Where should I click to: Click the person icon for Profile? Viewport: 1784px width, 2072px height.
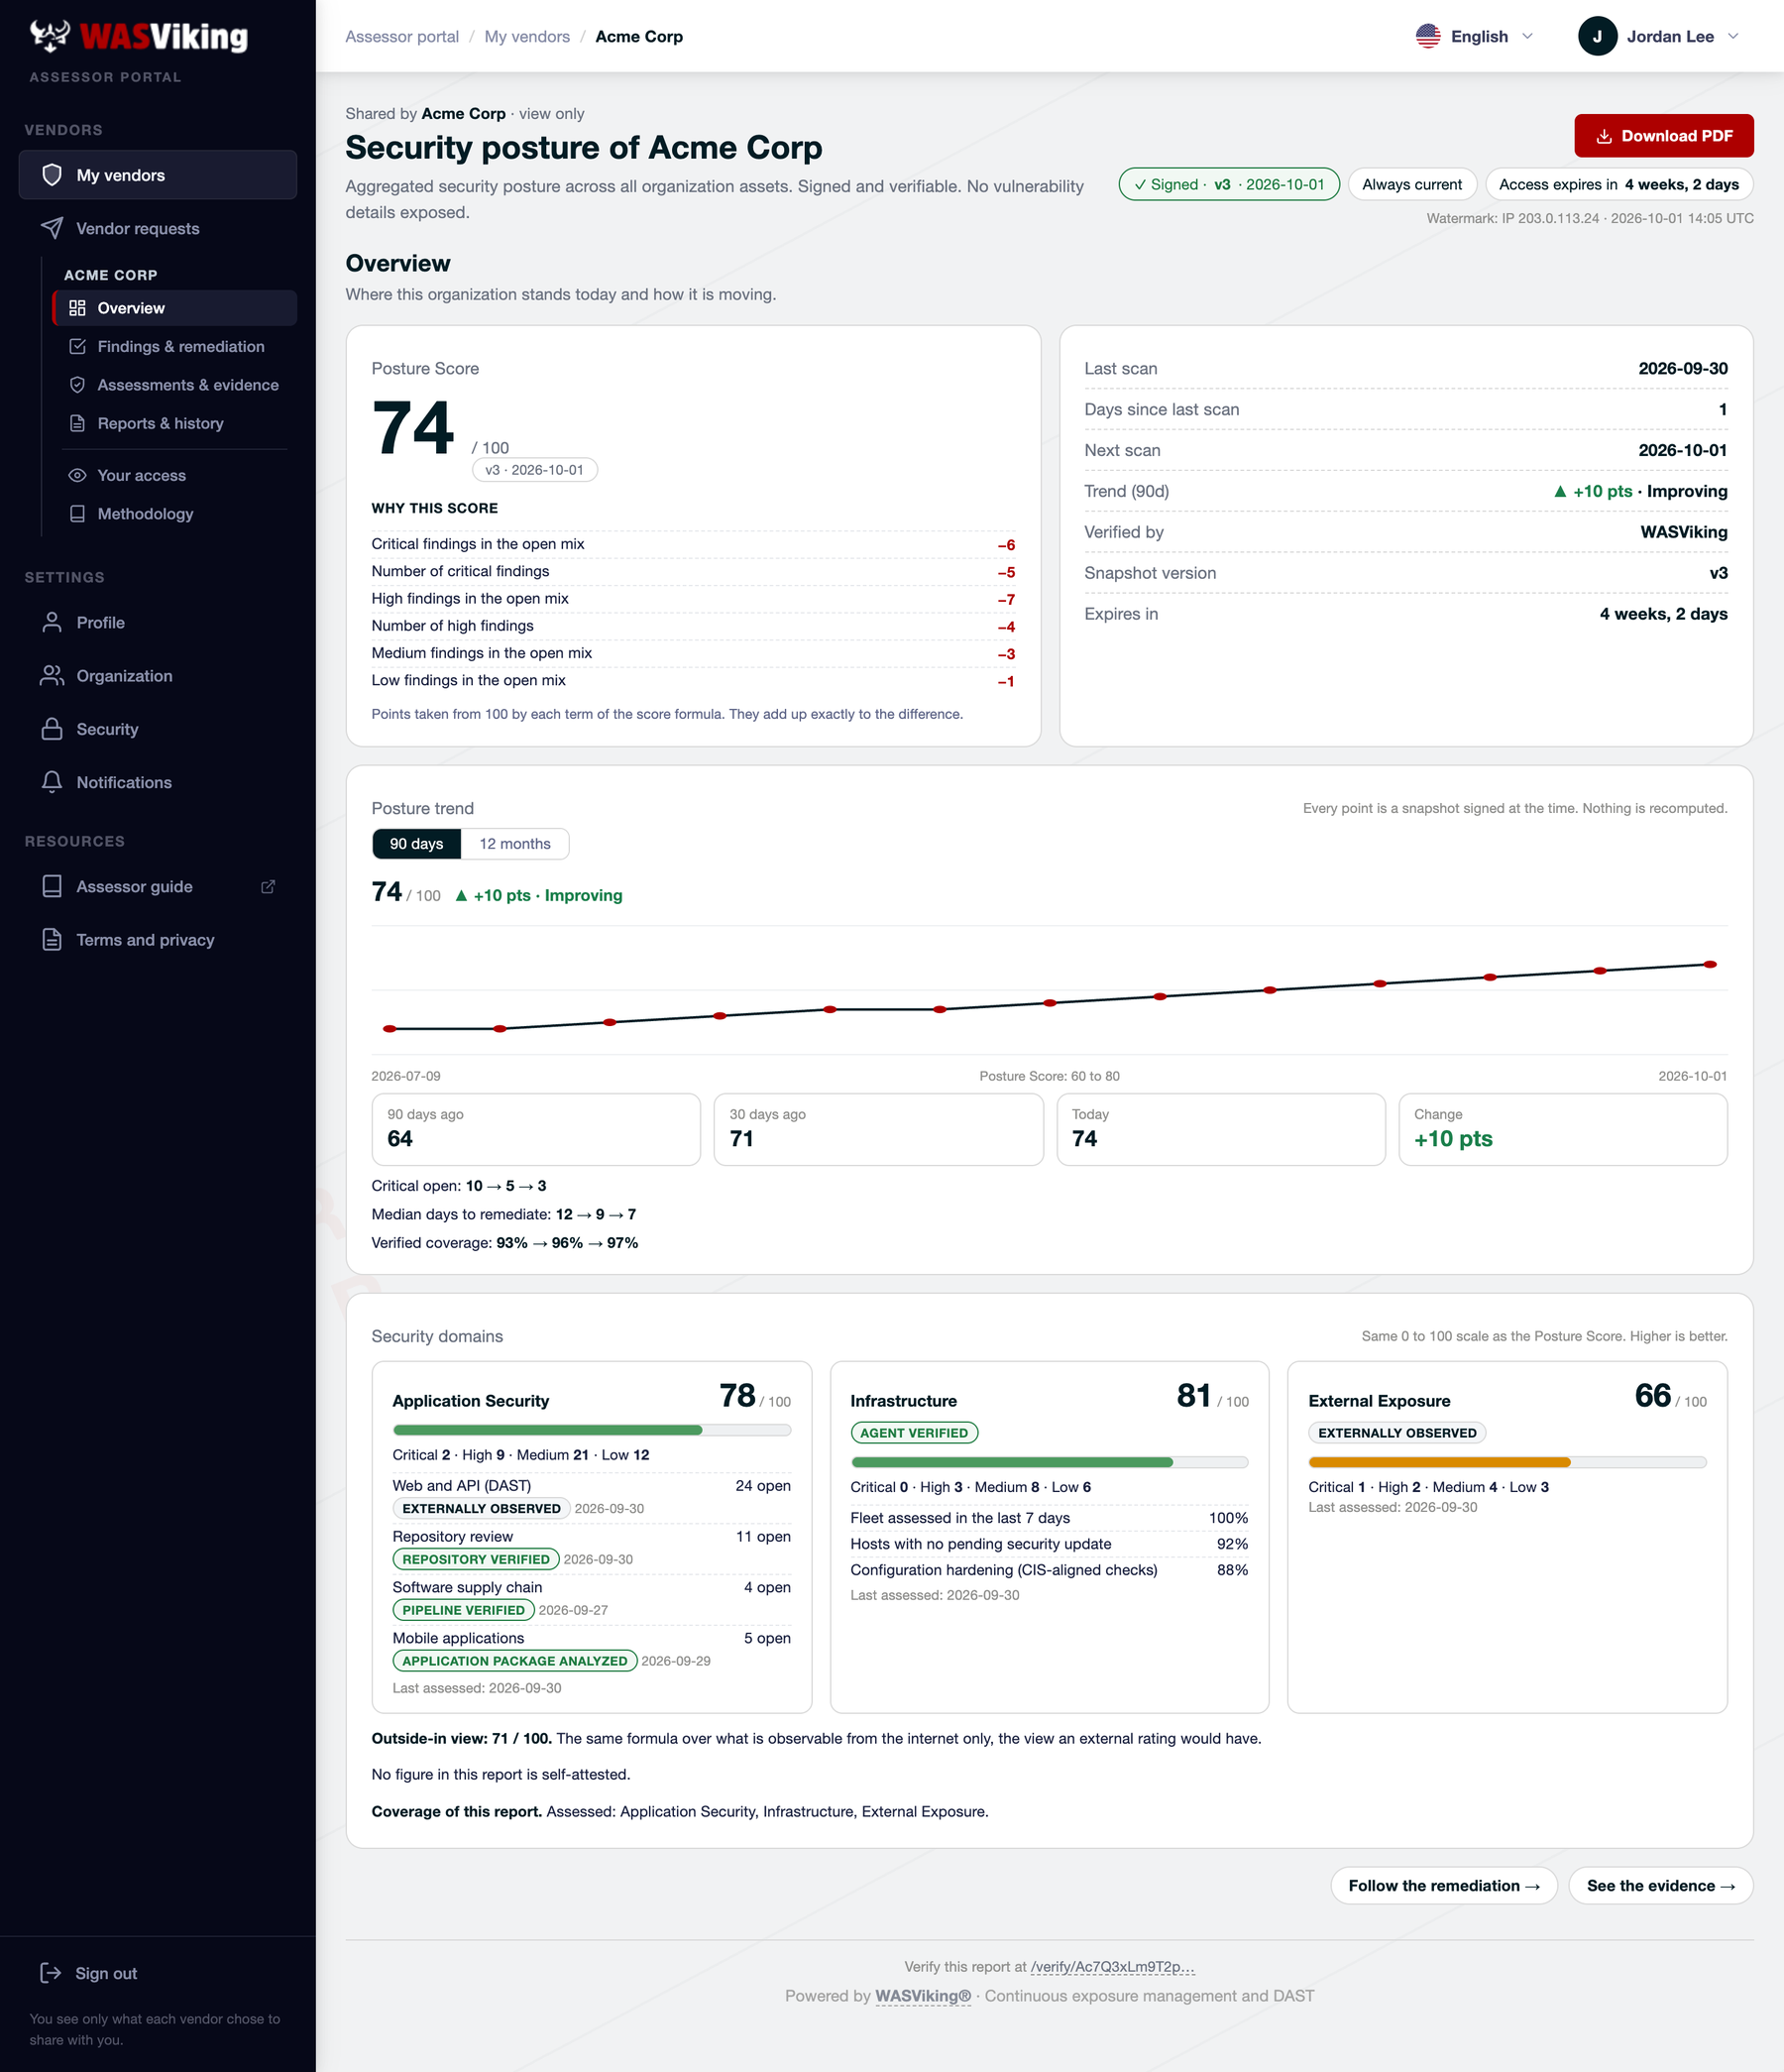point(52,622)
